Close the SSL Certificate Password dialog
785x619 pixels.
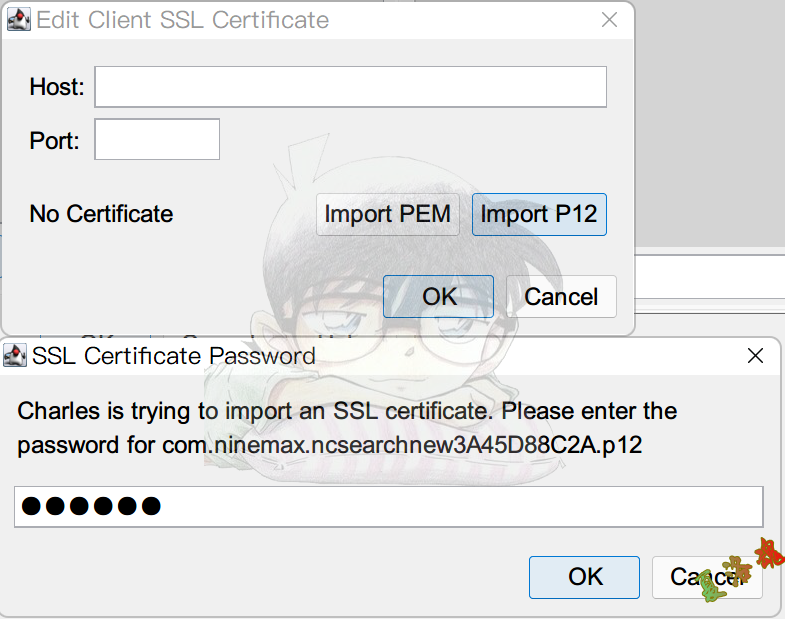tap(756, 355)
